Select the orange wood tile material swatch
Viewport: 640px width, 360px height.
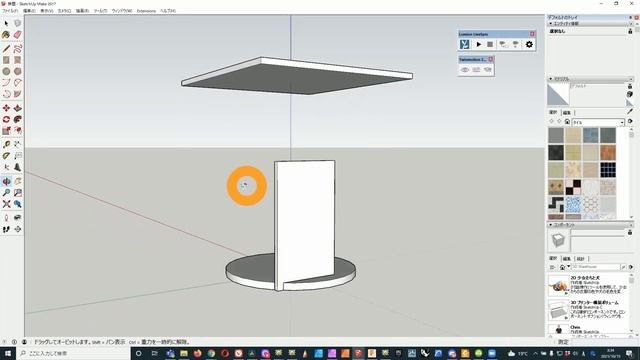(x=608, y=153)
